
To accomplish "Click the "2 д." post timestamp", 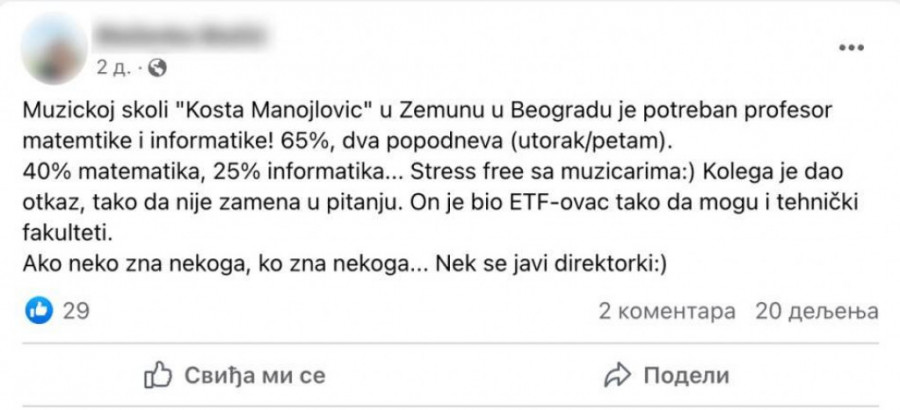I will click(x=112, y=68).
